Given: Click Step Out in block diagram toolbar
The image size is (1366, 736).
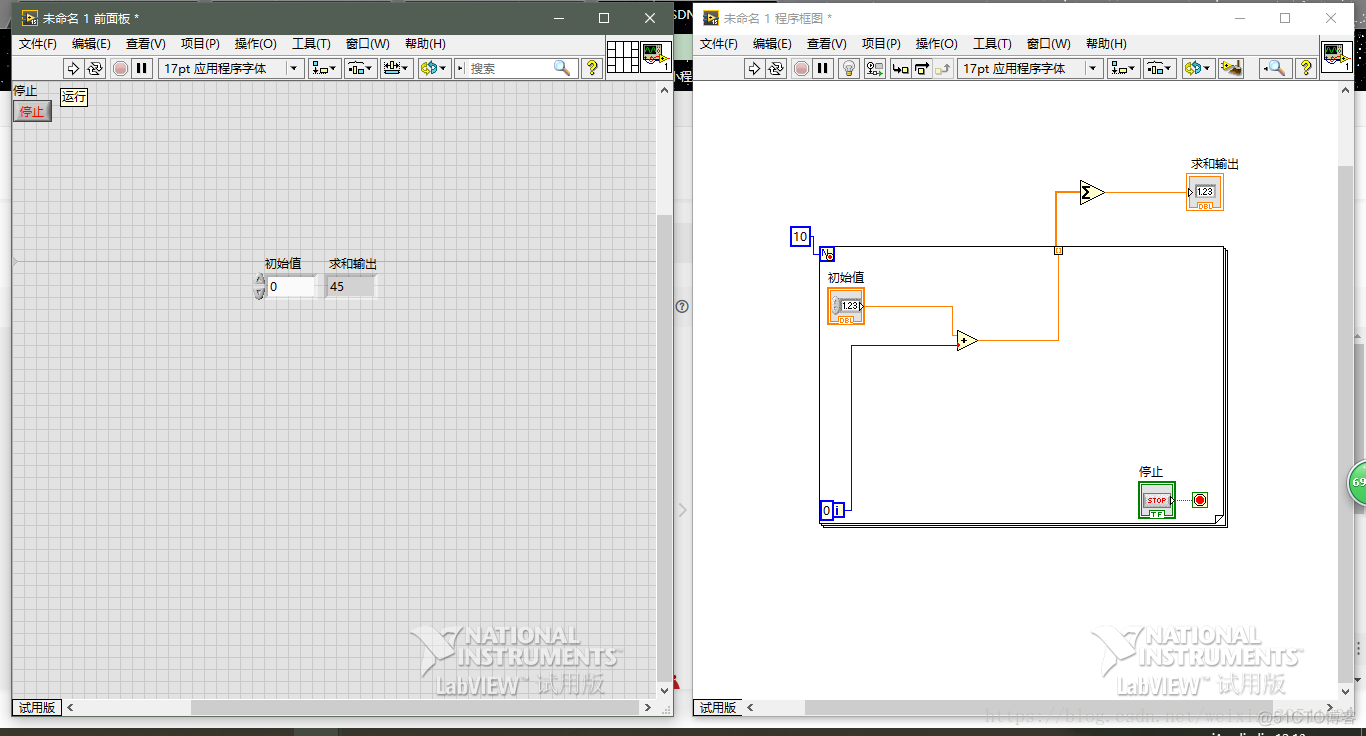Looking at the screenshot, I should coord(943,68).
